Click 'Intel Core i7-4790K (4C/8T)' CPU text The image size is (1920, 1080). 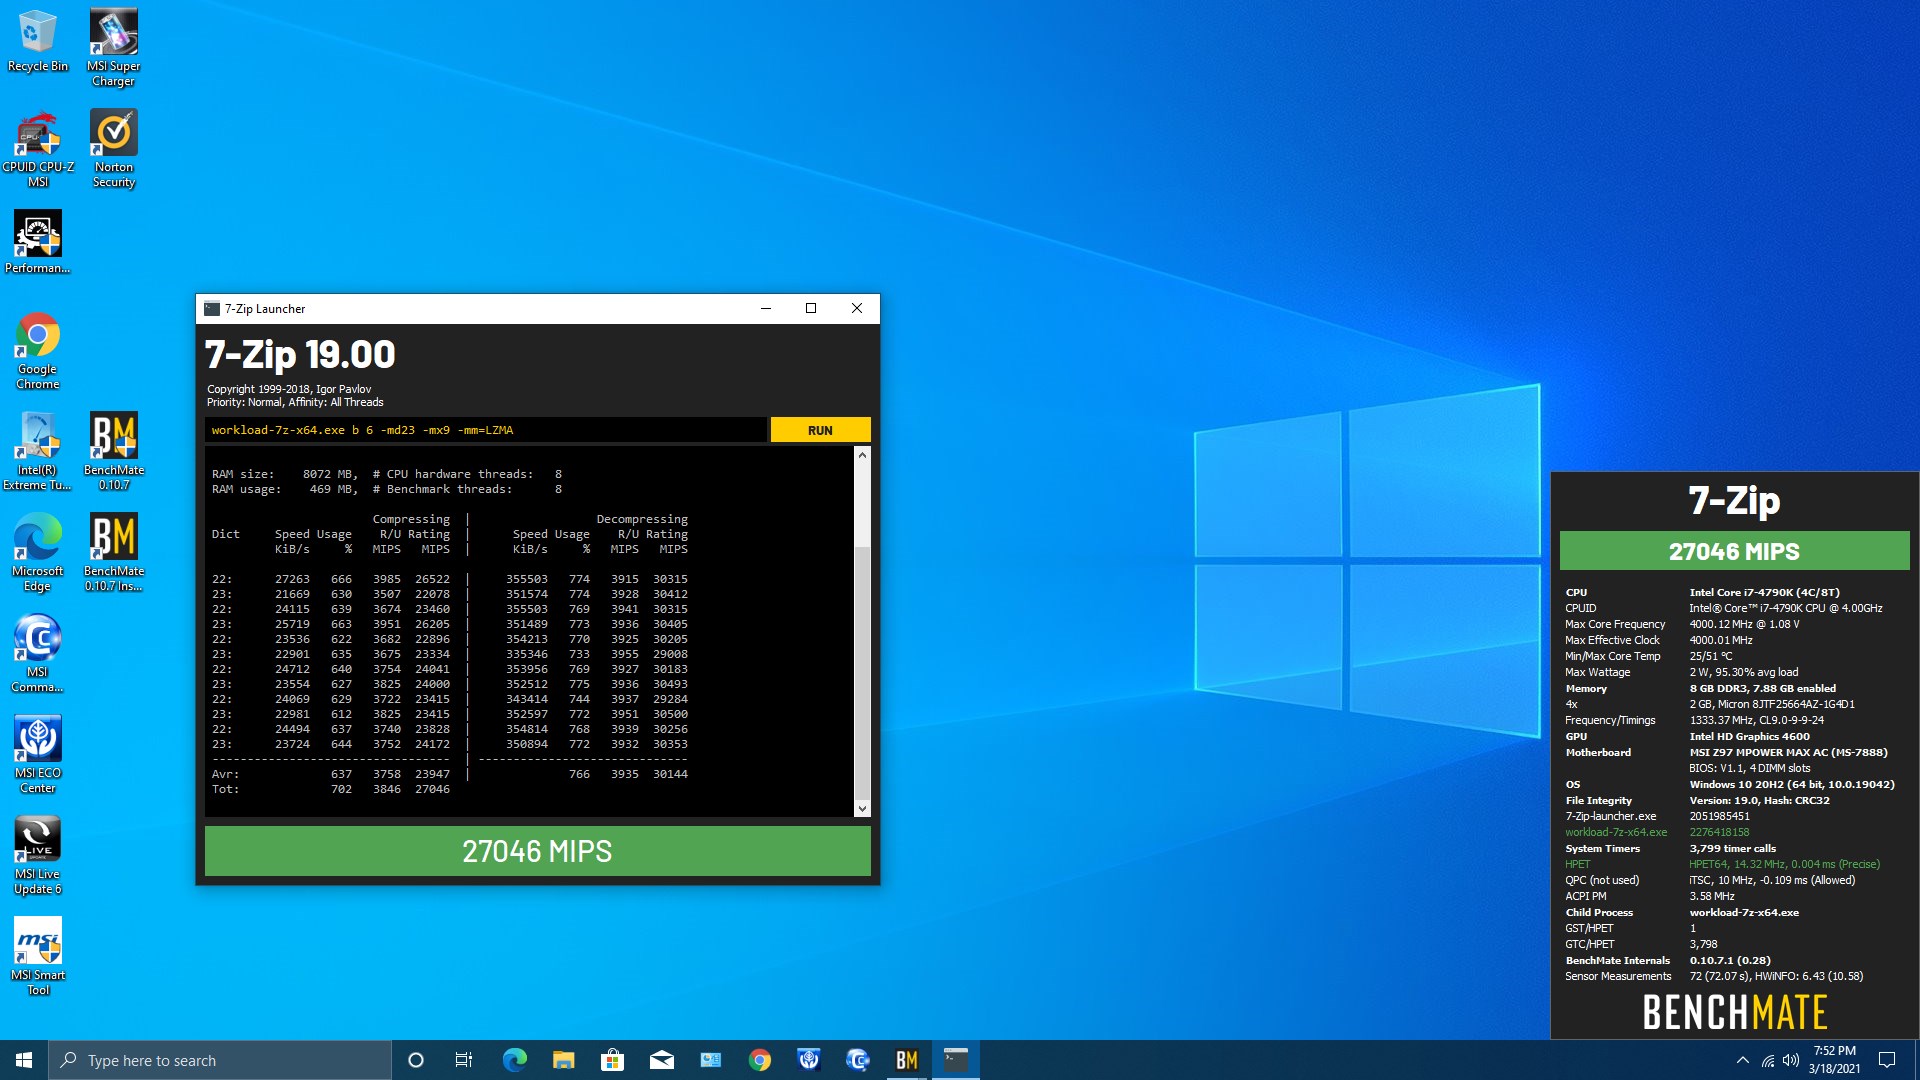click(1764, 592)
